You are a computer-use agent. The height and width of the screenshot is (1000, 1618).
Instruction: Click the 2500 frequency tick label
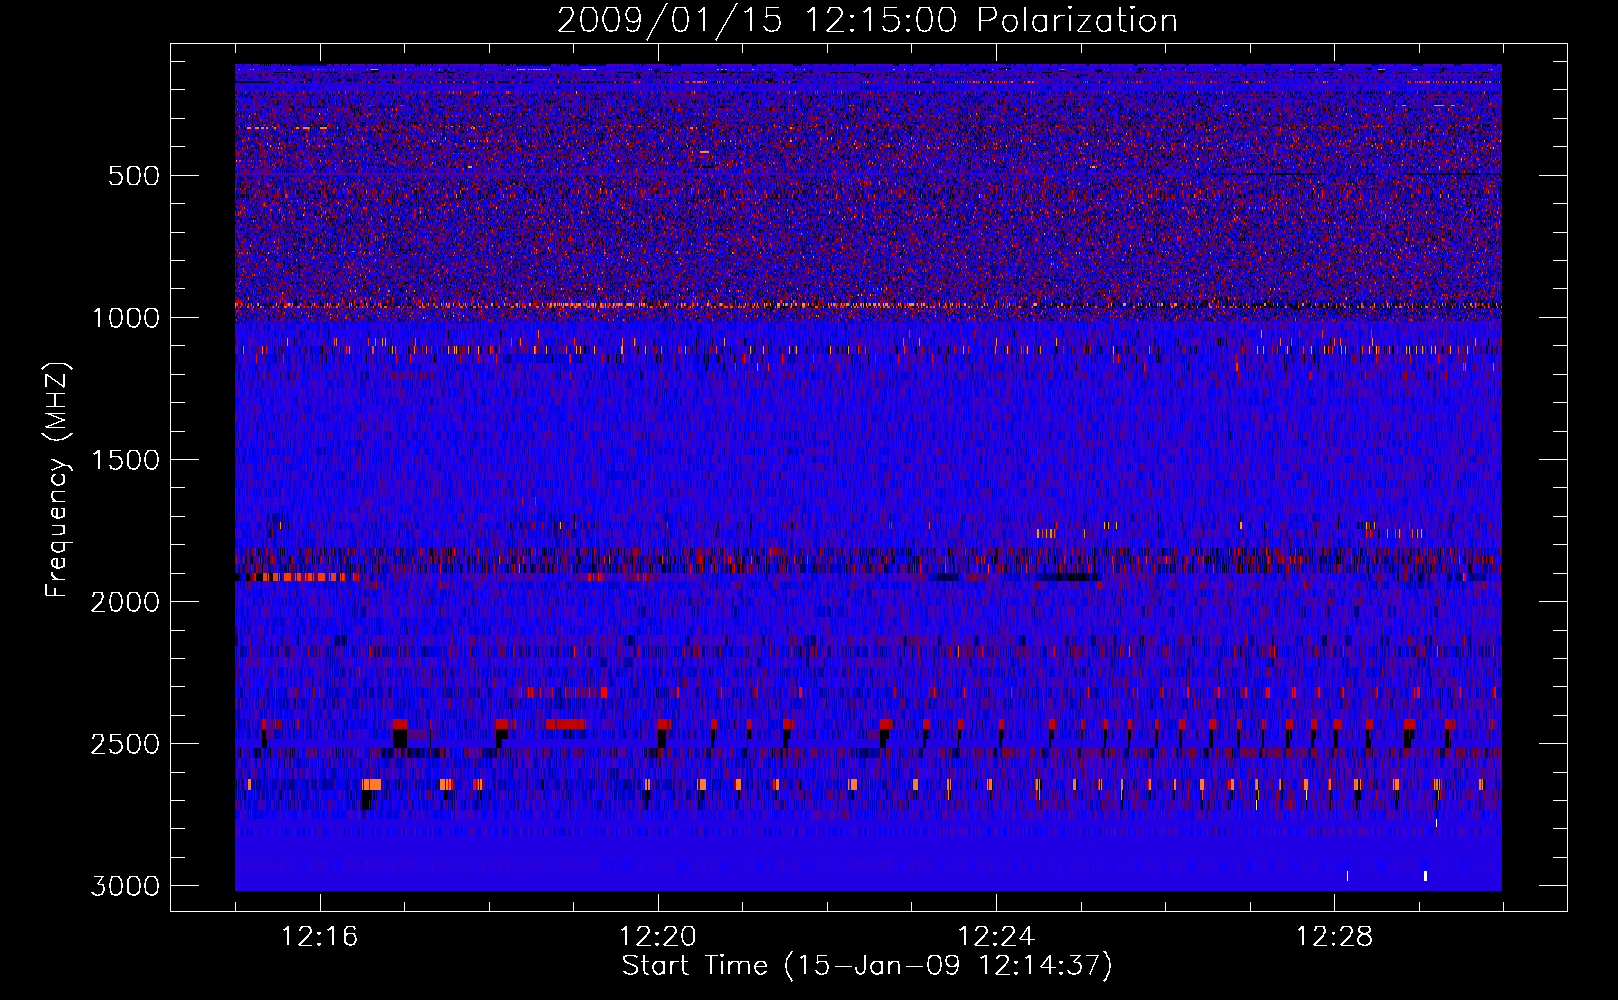click(125, 744)
